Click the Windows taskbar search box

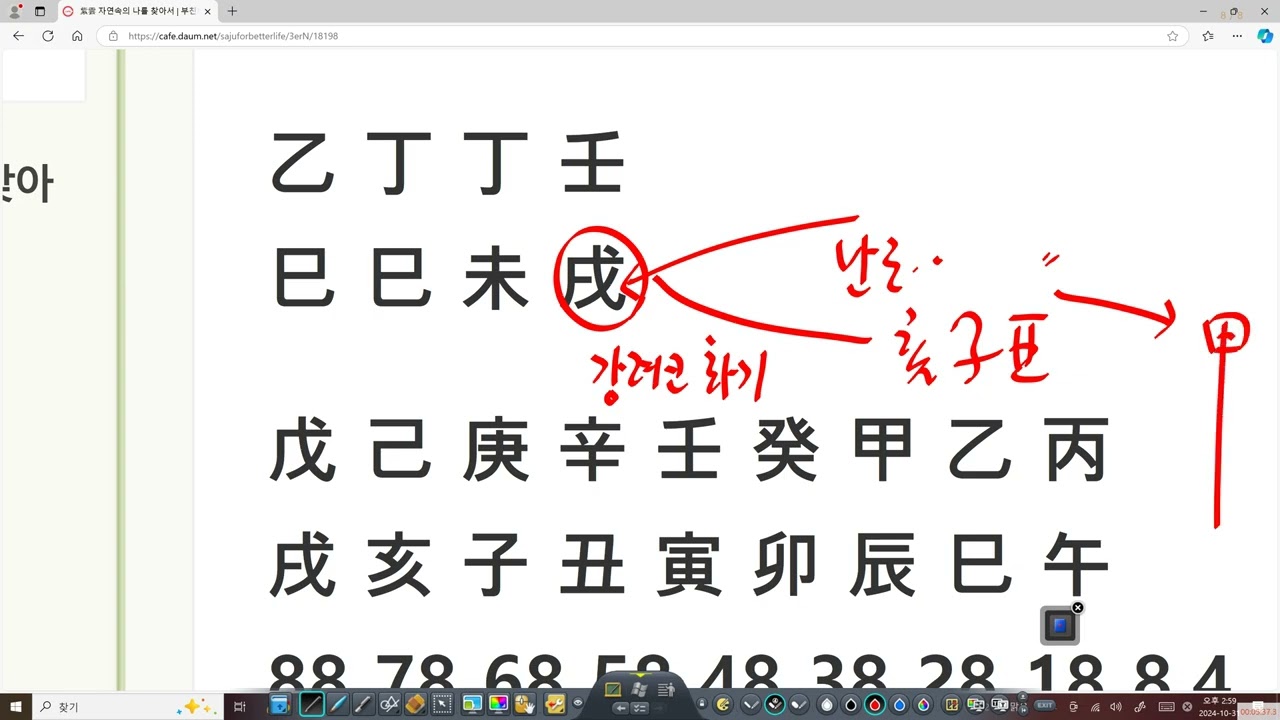pos(128,706)
